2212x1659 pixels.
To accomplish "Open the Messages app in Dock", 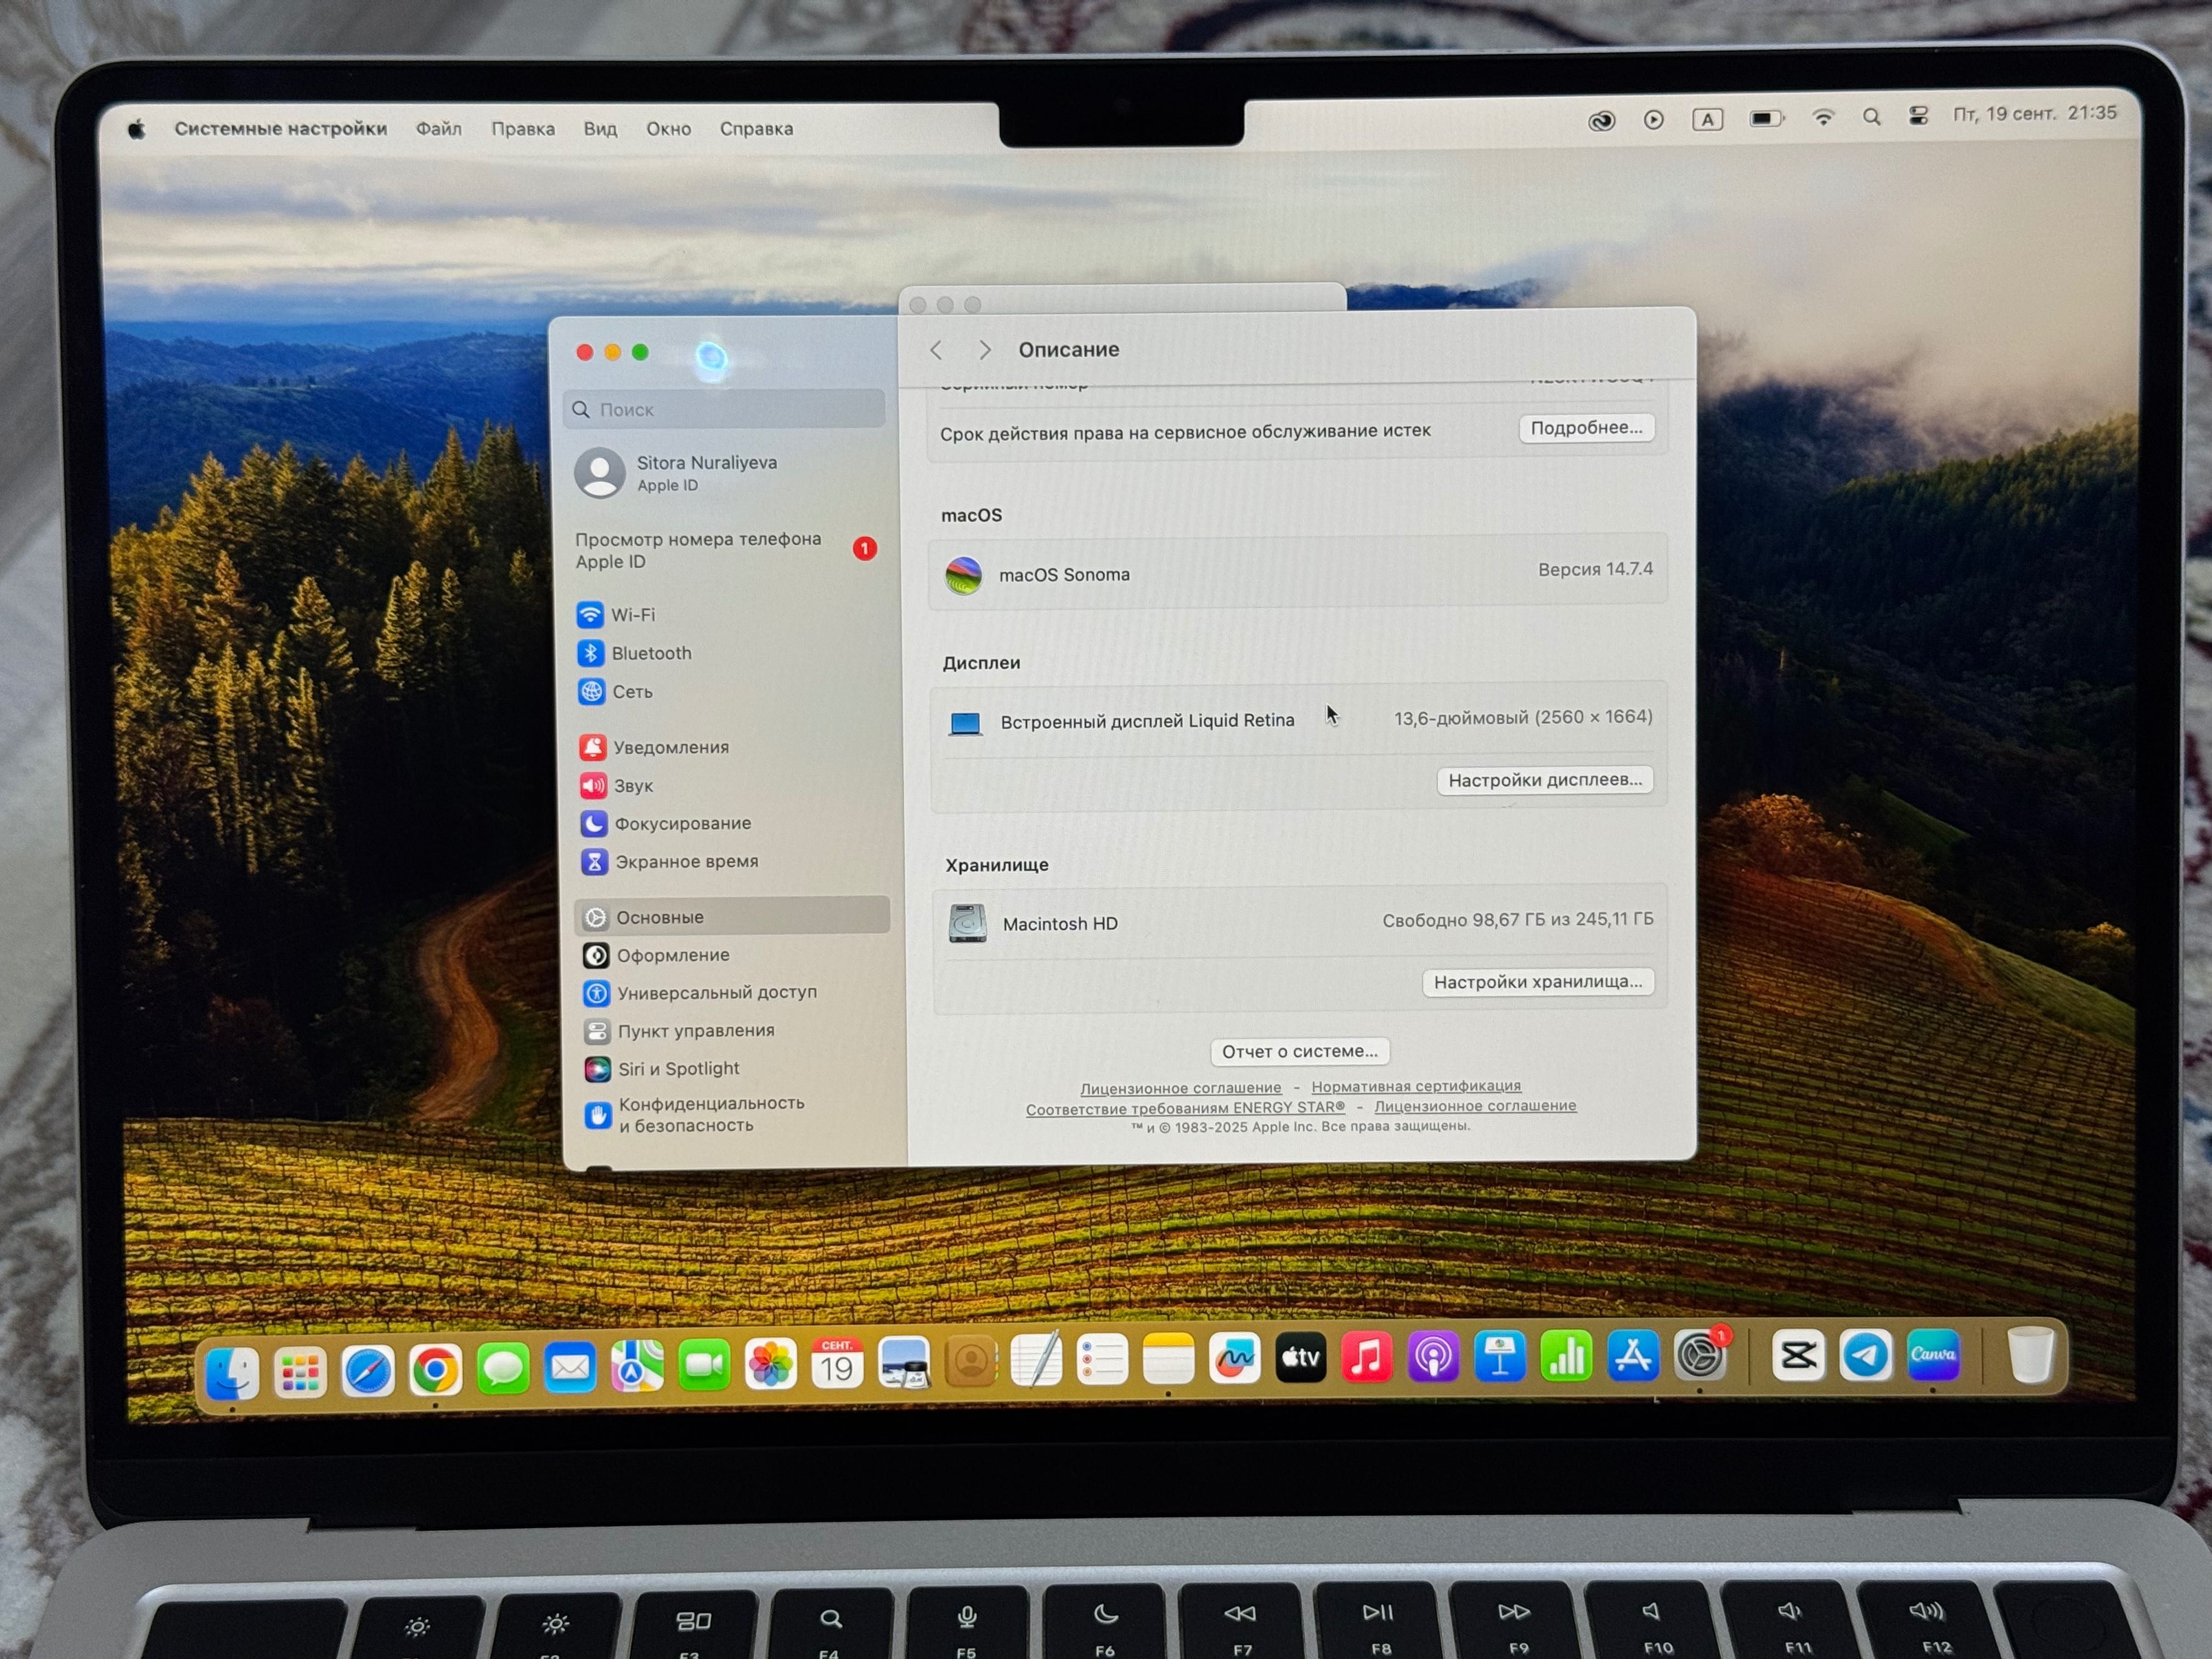I will pos(503,1368).
